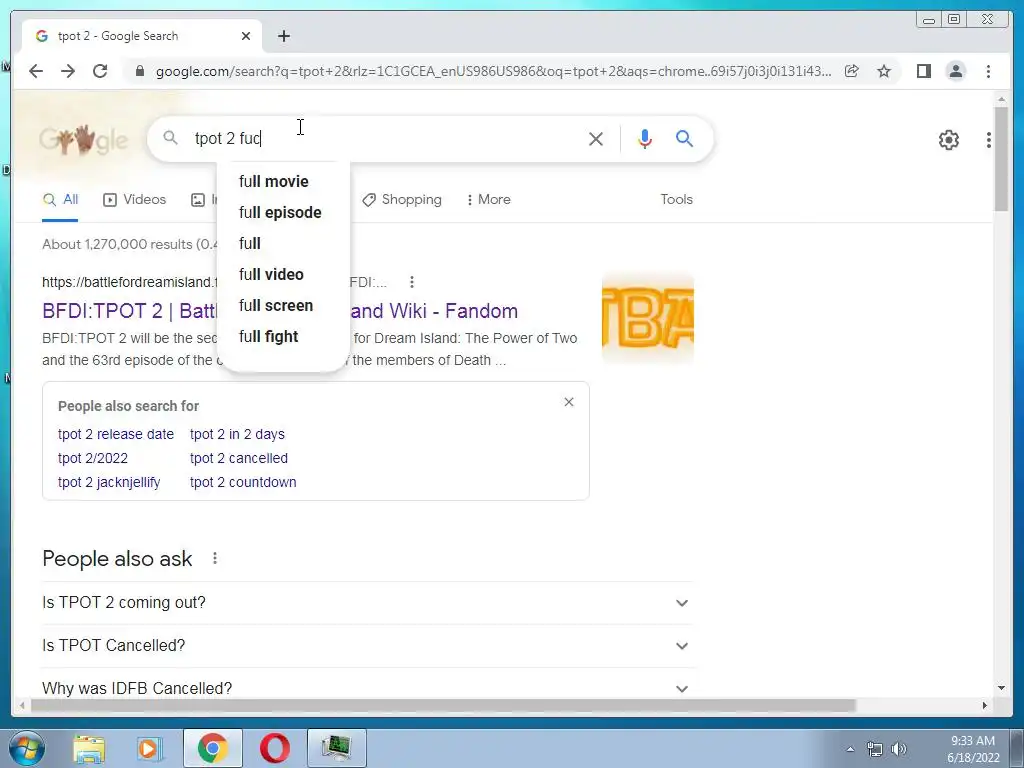Image resolution: width=1024 pixels, height=768 pixels.
Task: Open the clock showing 9:33 AM
Action: point(973,749)
